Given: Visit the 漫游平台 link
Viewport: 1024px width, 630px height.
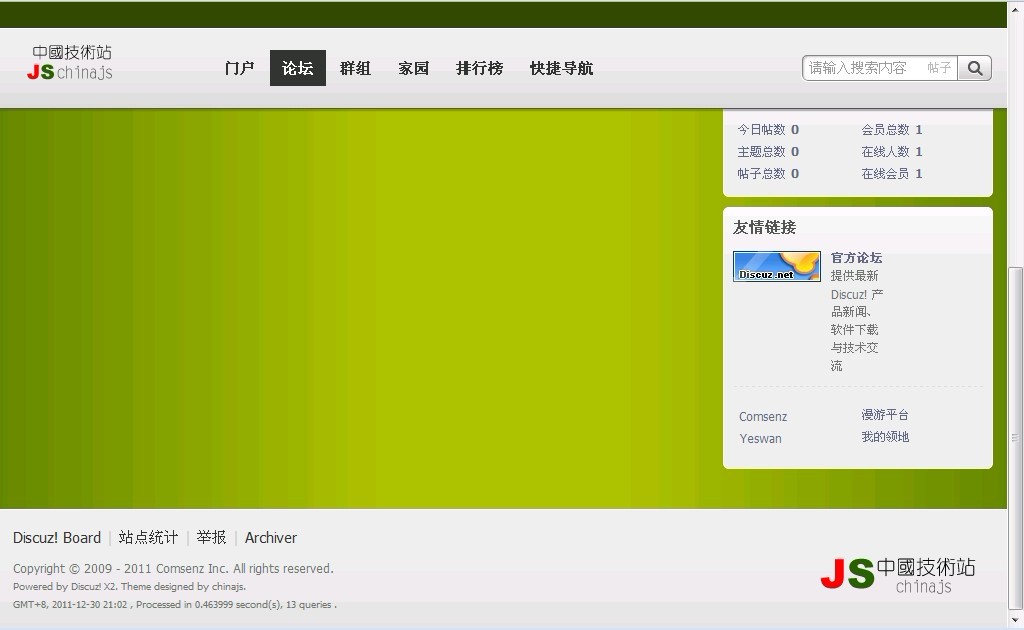Looking at the screenshot, I should tap(885, 415).
